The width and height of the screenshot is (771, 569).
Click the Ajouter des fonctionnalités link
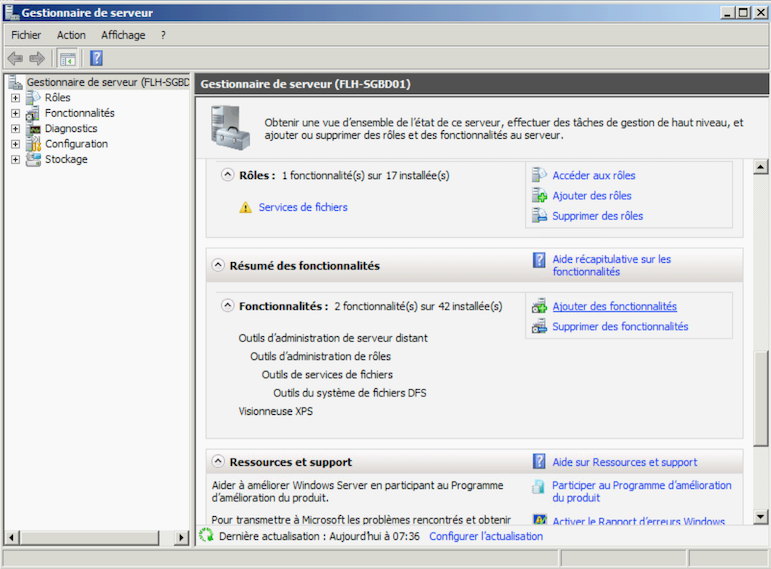615,306
